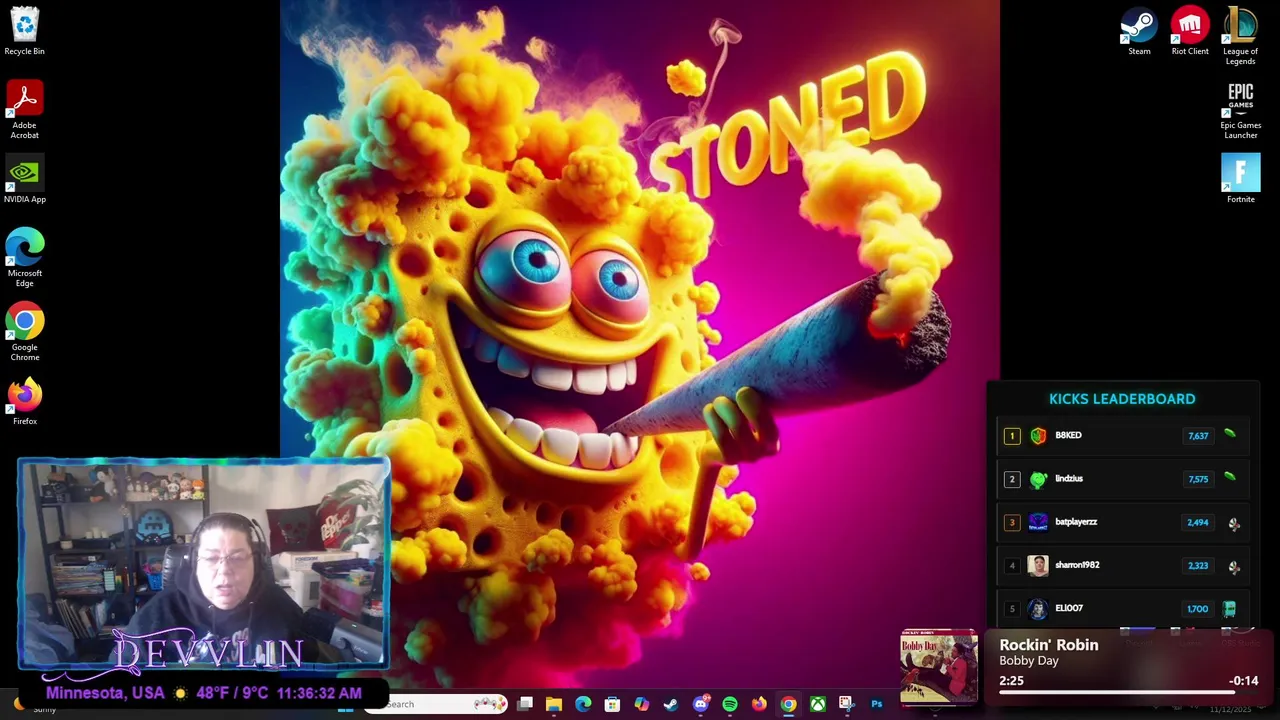Click the Edge icon in the taskbar

click(583, 704)
